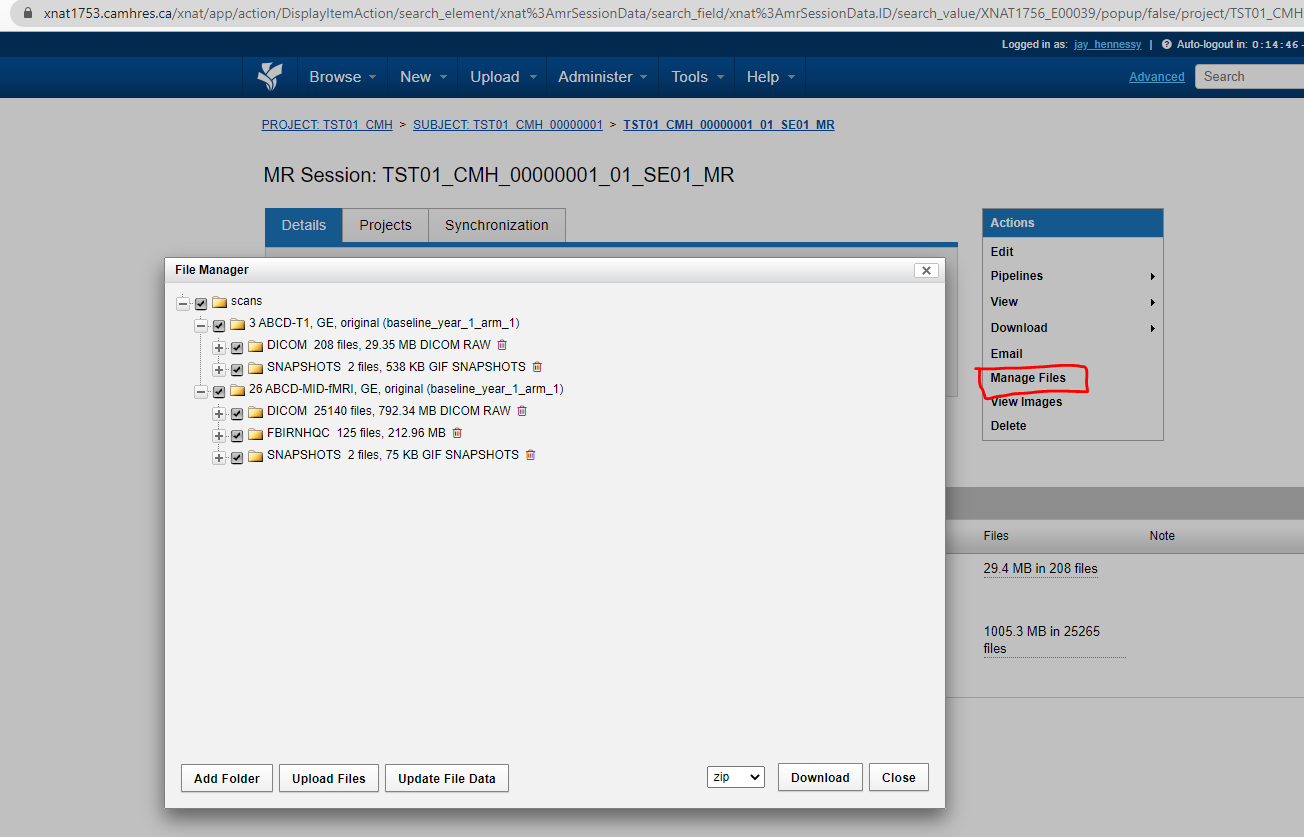Screen dimensions: 1304x837
Task: Click the Download button in File Manager
Action: (819, 777)
